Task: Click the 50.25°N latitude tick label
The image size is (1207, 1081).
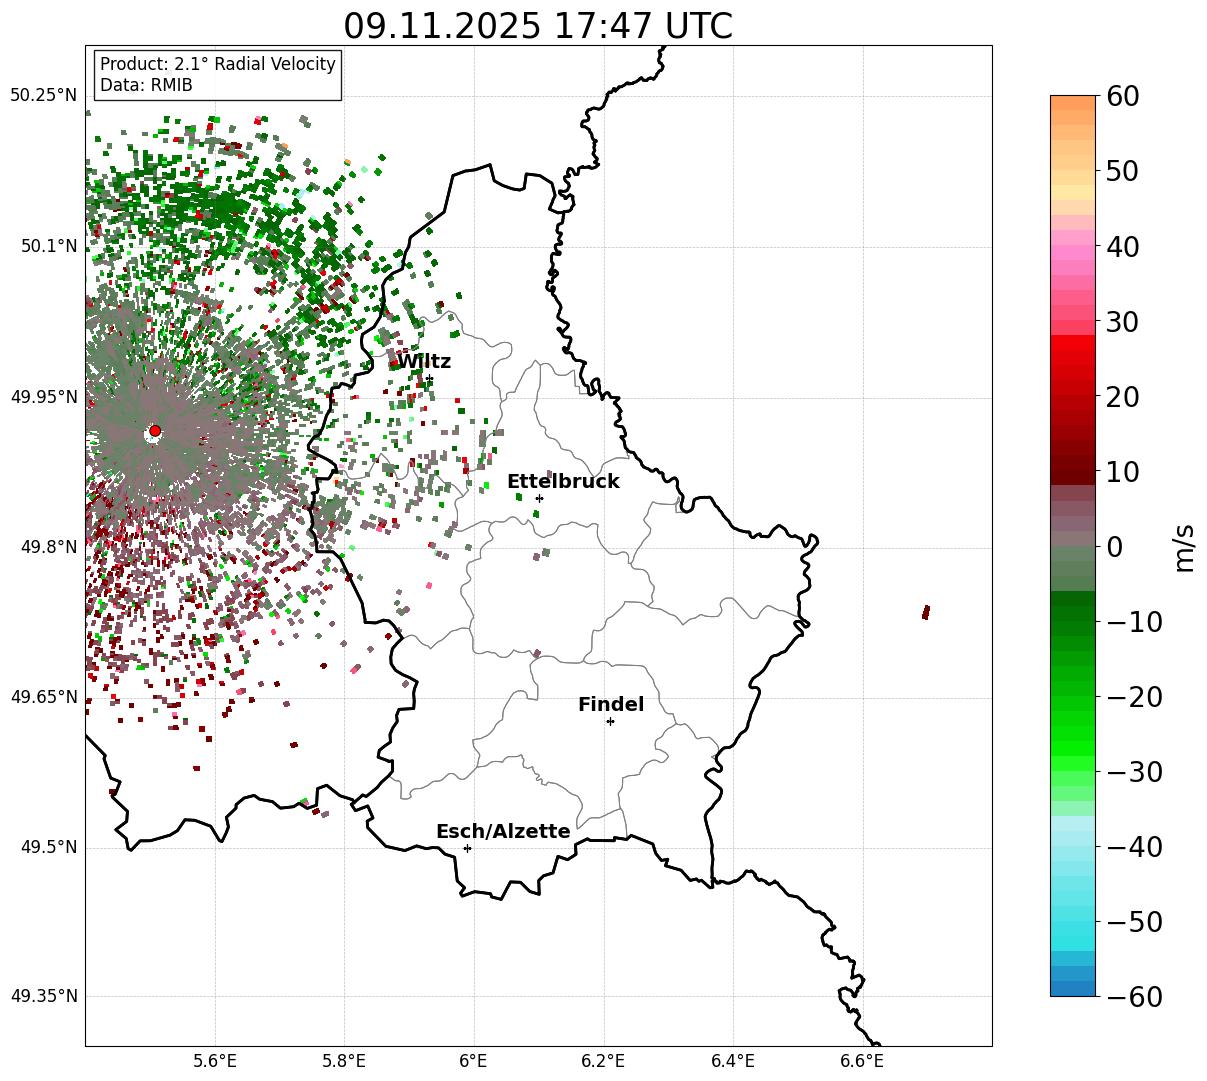Action: tap(43, 95)
